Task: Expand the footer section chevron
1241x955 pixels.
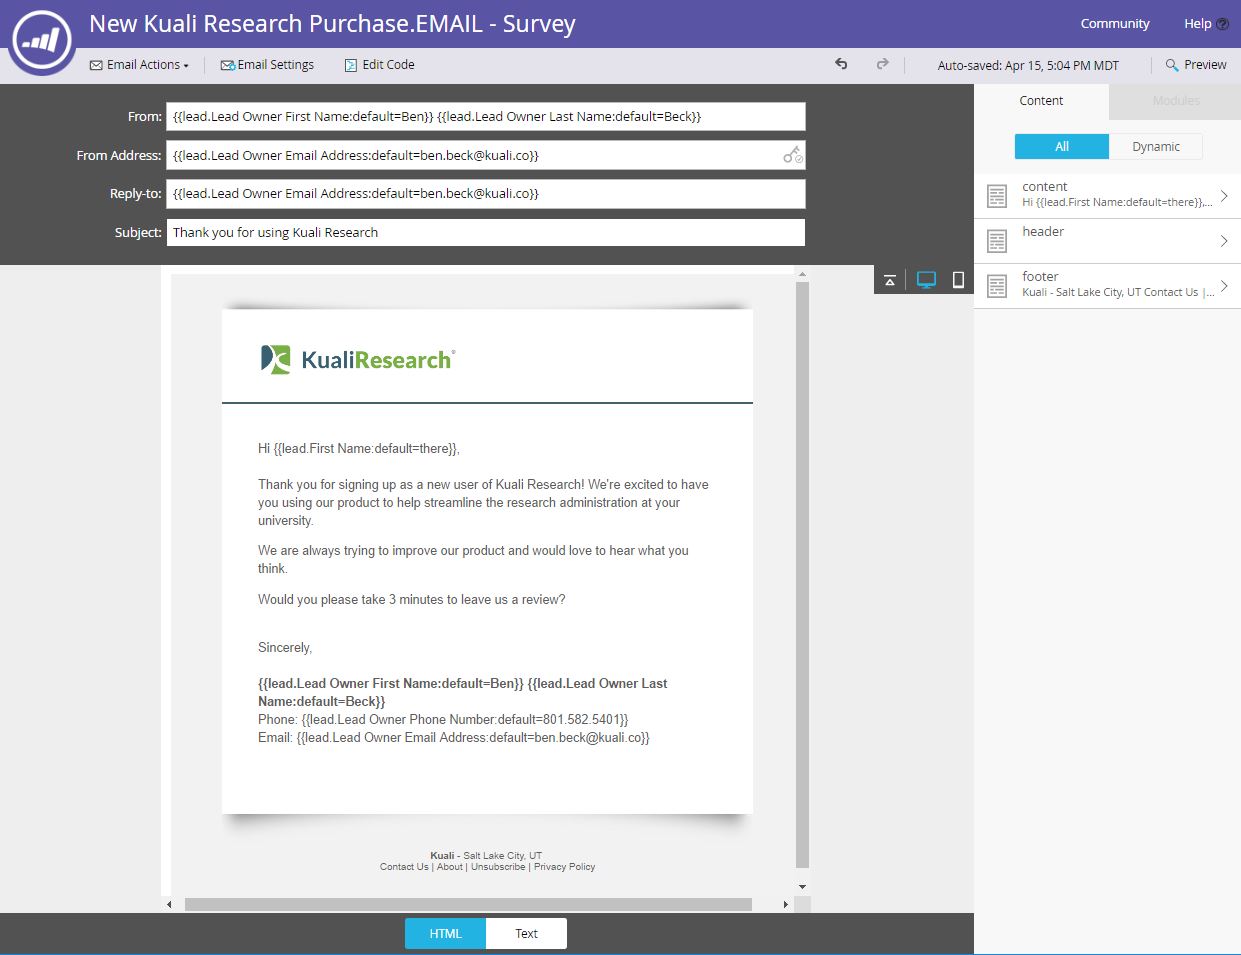Action: point(1224,286)
